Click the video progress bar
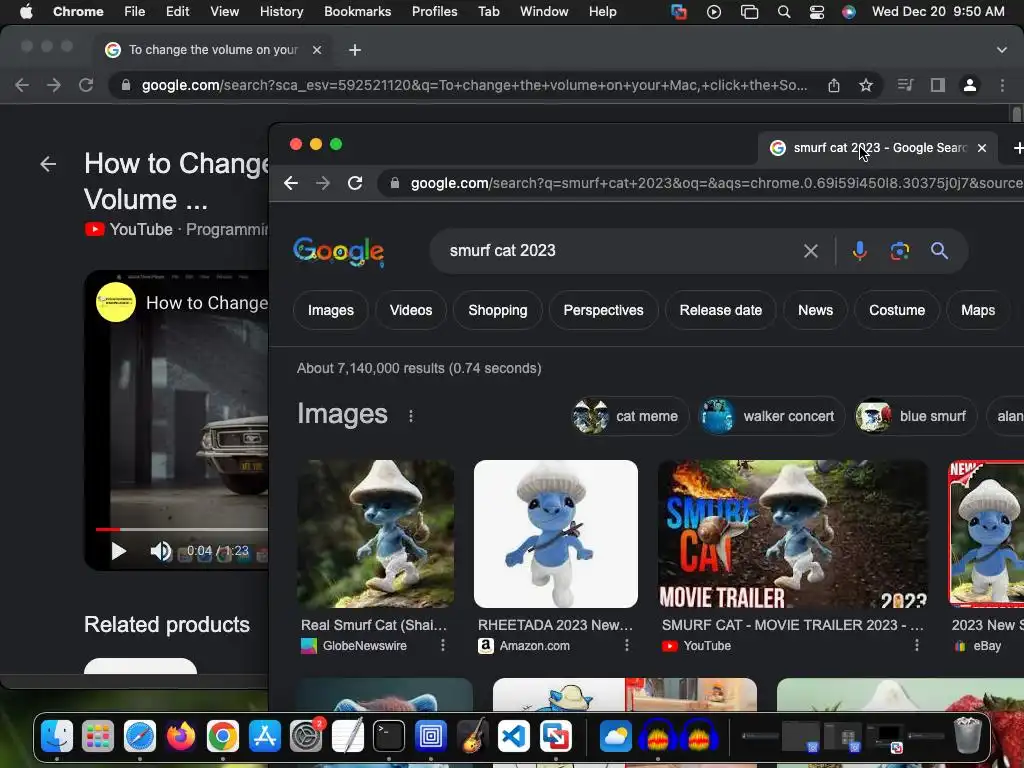Screen dimensions: 1024x768 [182, 529]
